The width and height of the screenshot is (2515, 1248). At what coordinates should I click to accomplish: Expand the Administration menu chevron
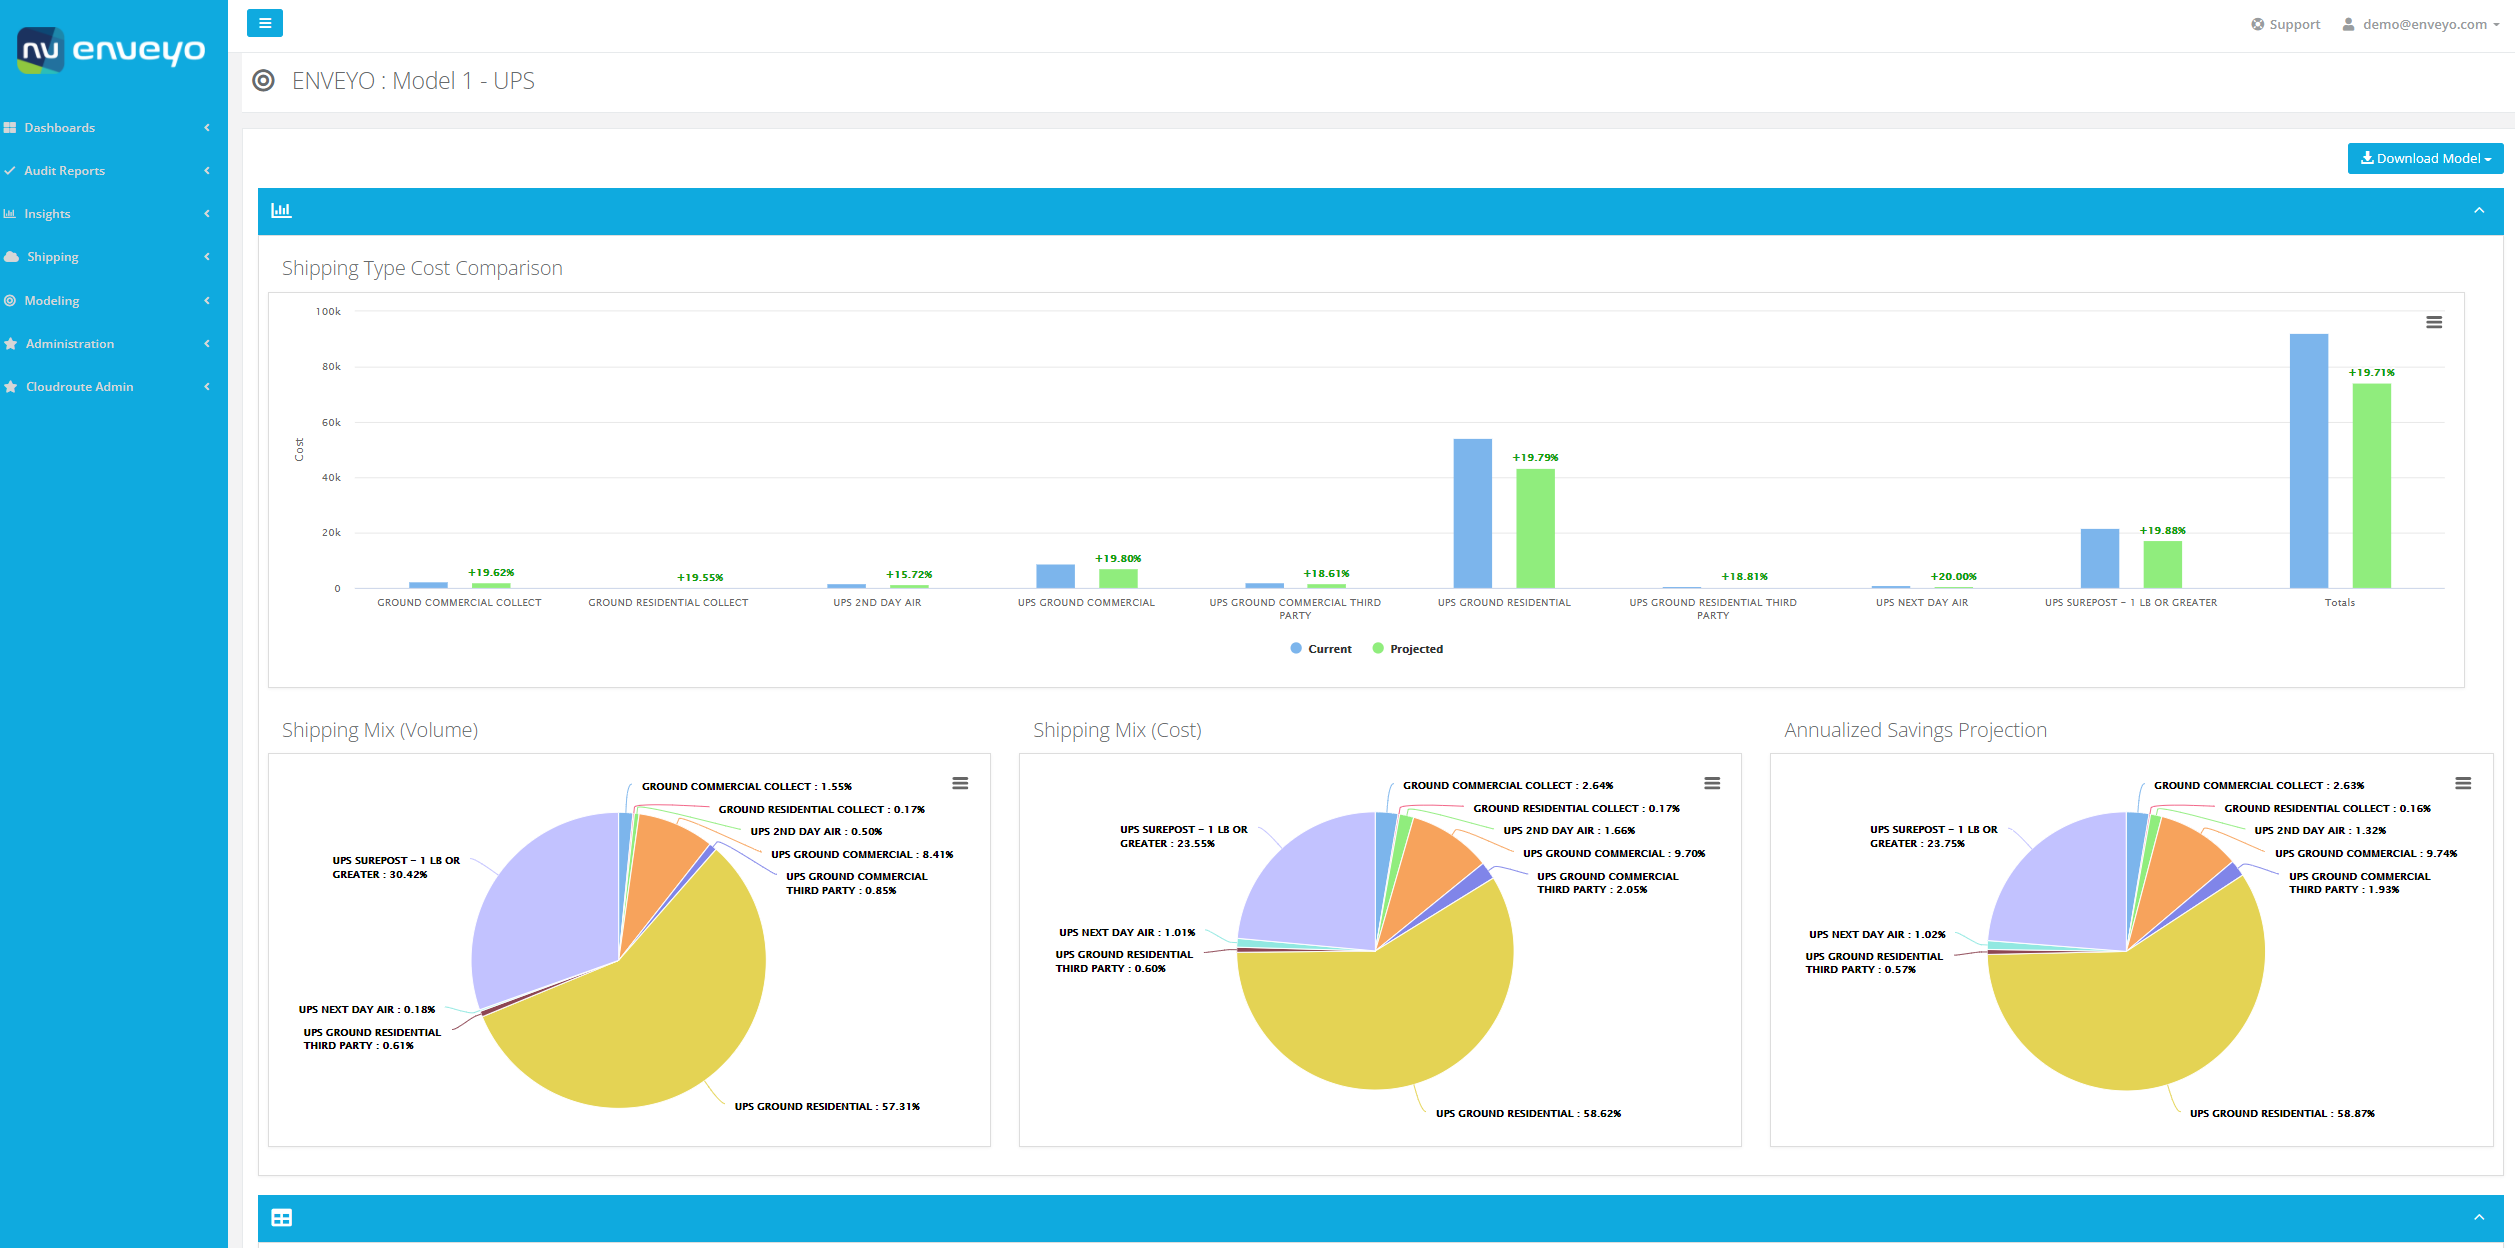click(207, 344)
